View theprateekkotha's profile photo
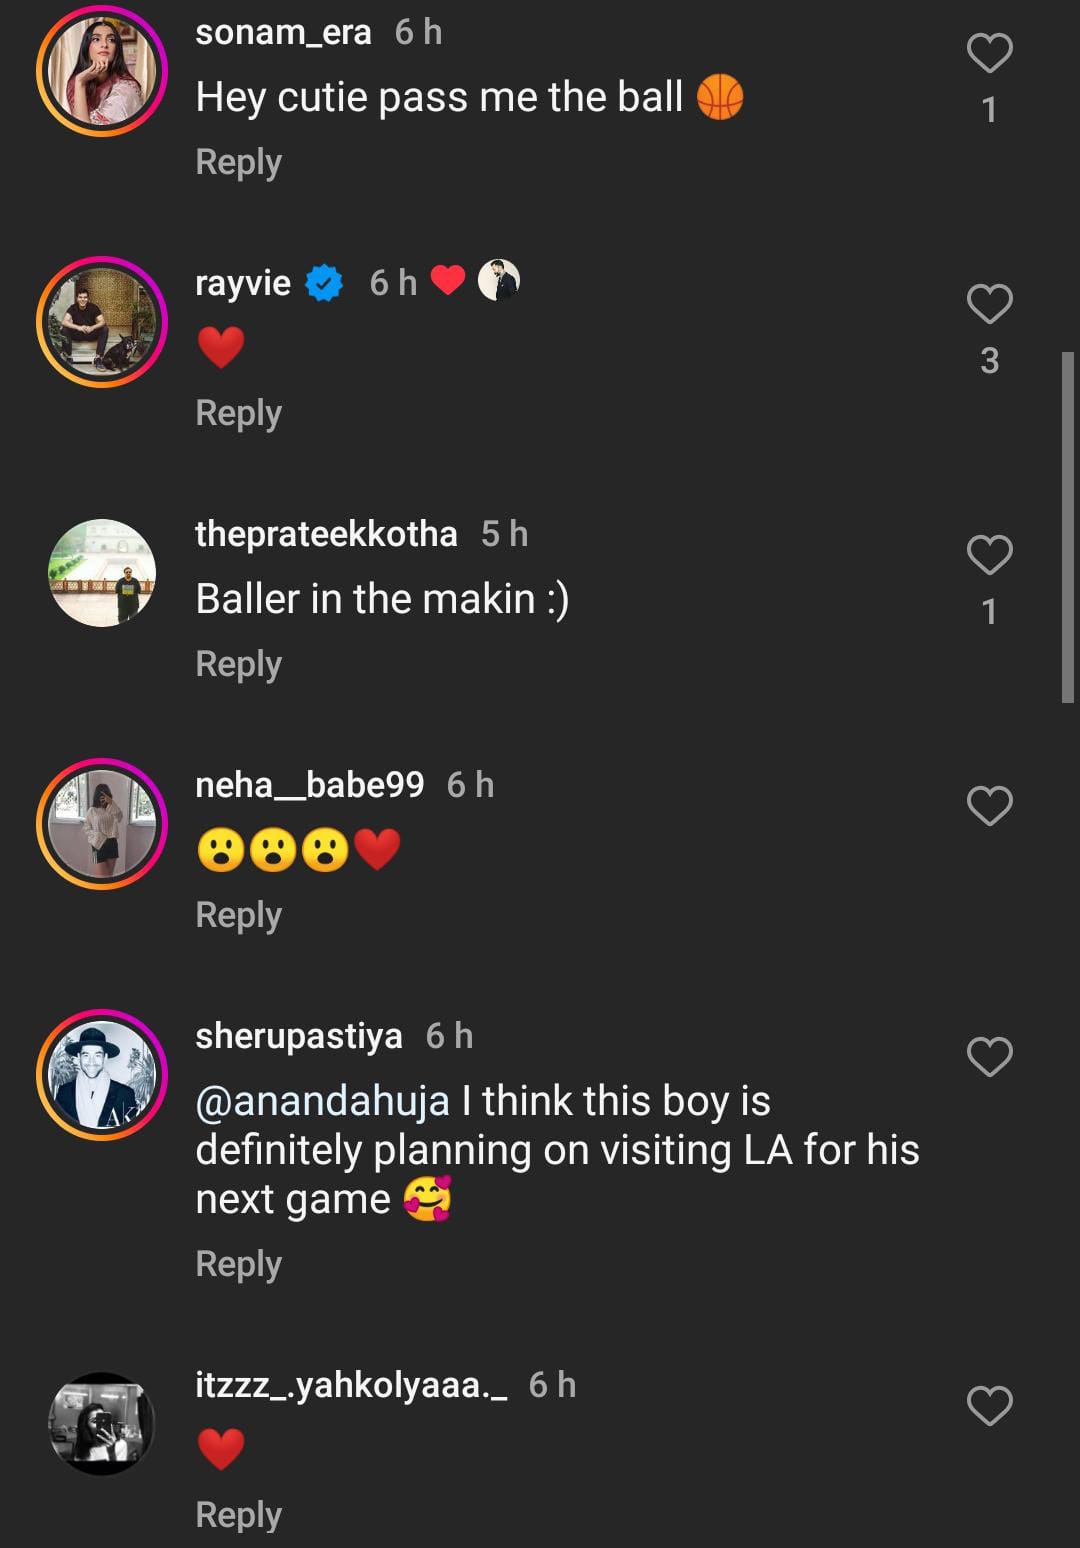1080x1548 pixels. pyautogui.click(x=102, y=573)
